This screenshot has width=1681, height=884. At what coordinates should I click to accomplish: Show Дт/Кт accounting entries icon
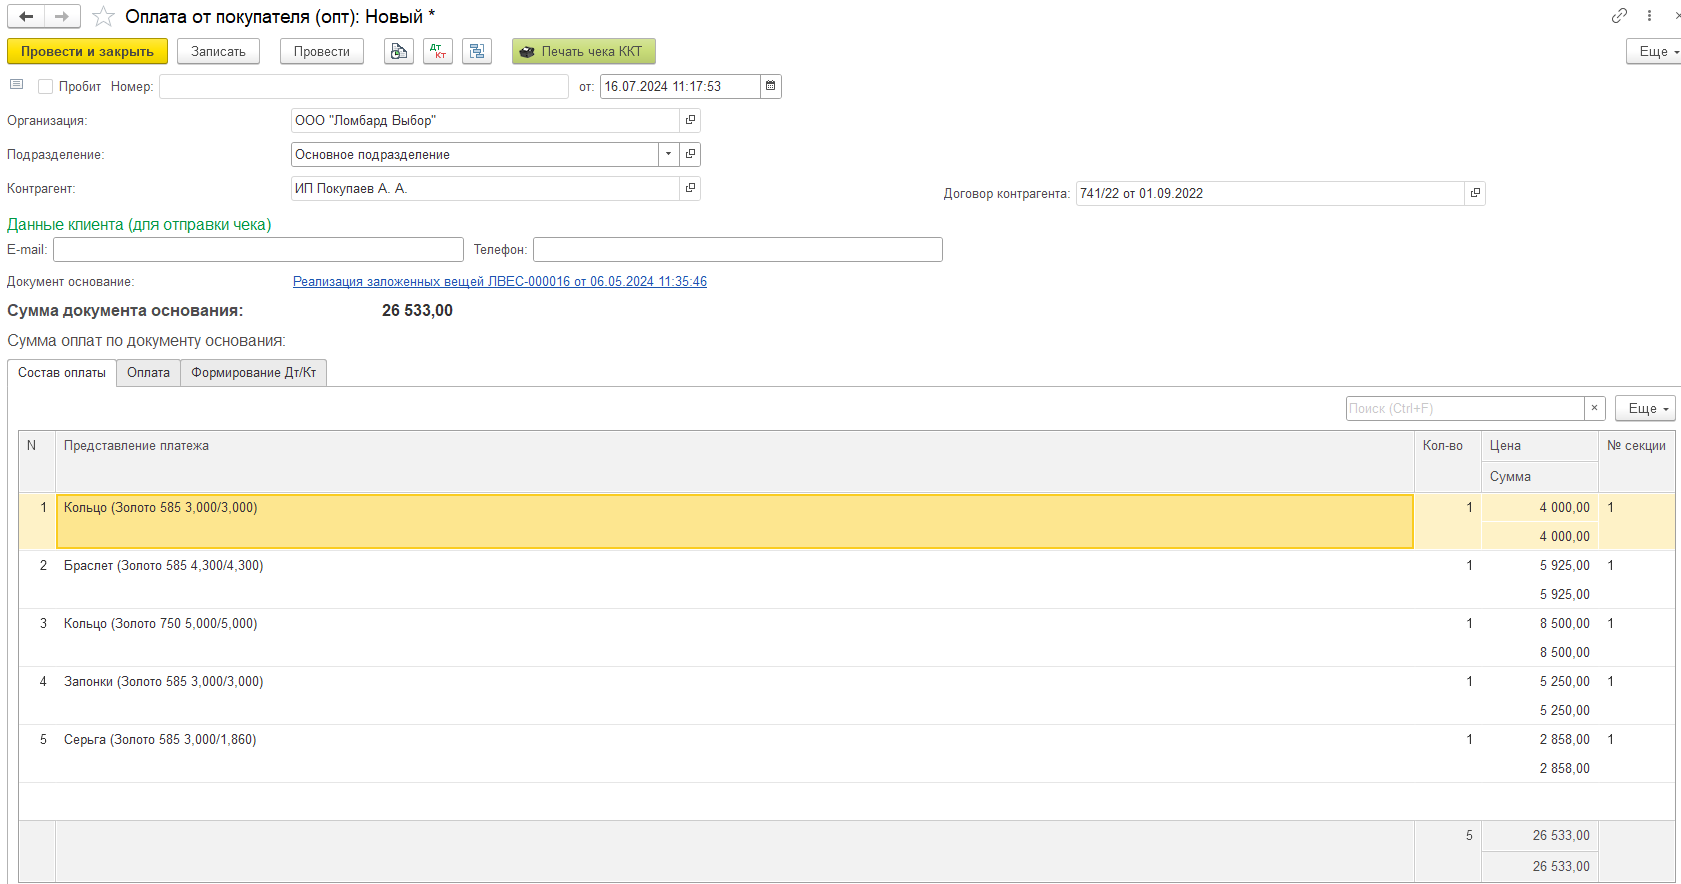[438, 51]
